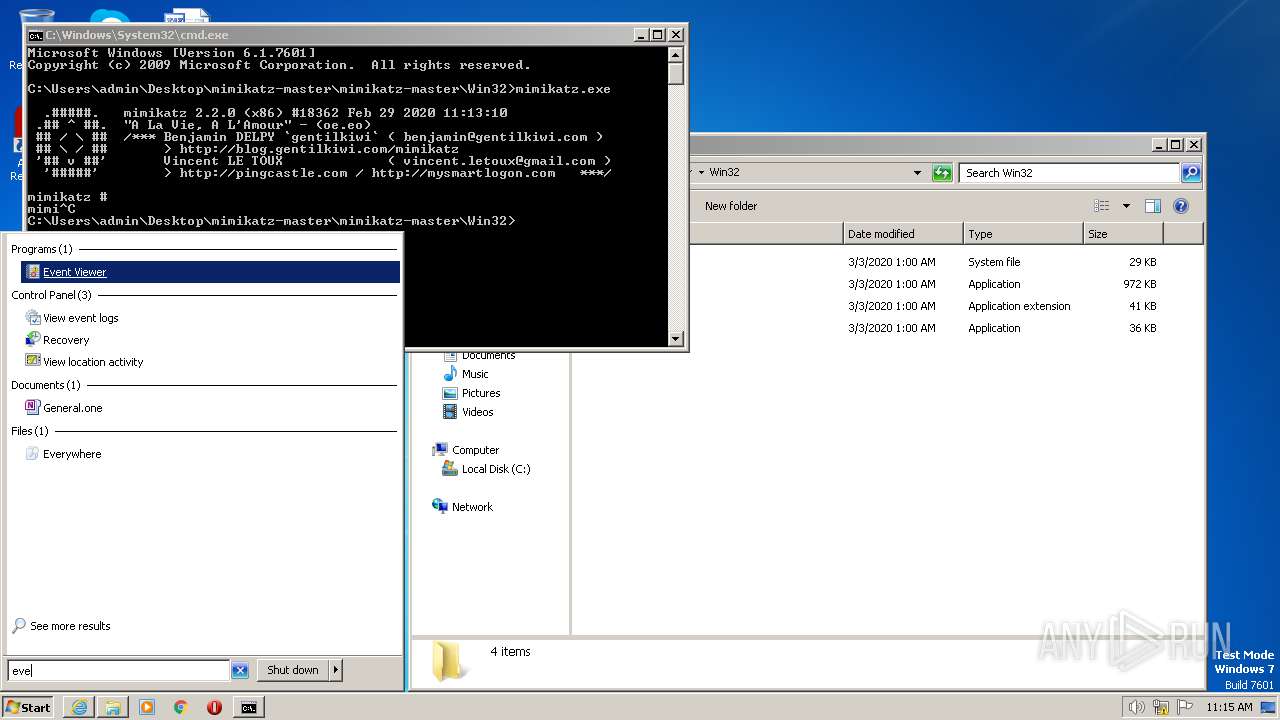
Task: Click the cmd.exe title bar icon
Action: pyautogui.click(x=35, y=35)
